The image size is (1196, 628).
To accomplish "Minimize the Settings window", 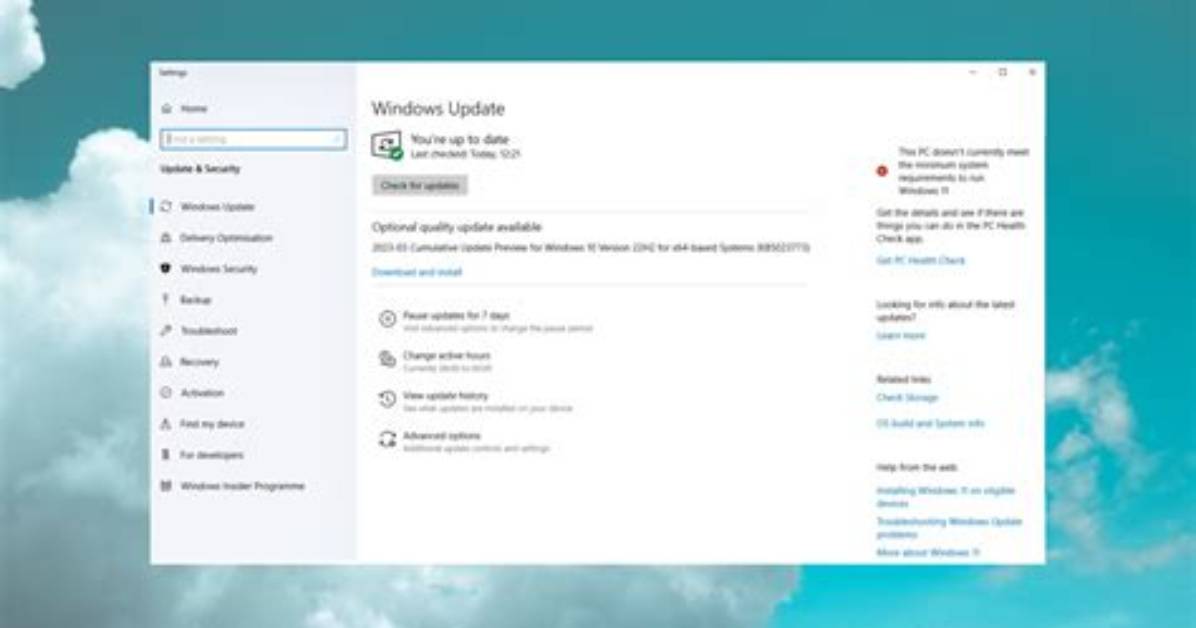I will tap(973, 72).
